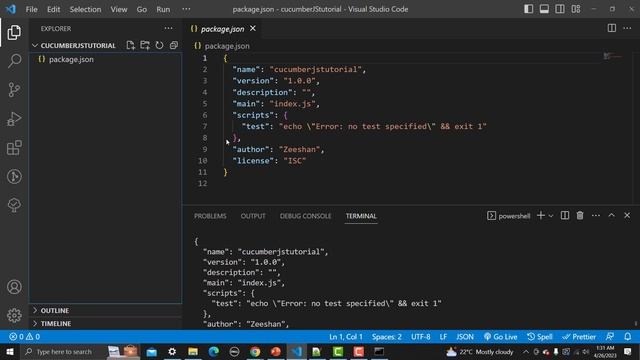Open editor more actions ellipsis
Viewport: 640px width, 360px height.
[x=627, y=28]
